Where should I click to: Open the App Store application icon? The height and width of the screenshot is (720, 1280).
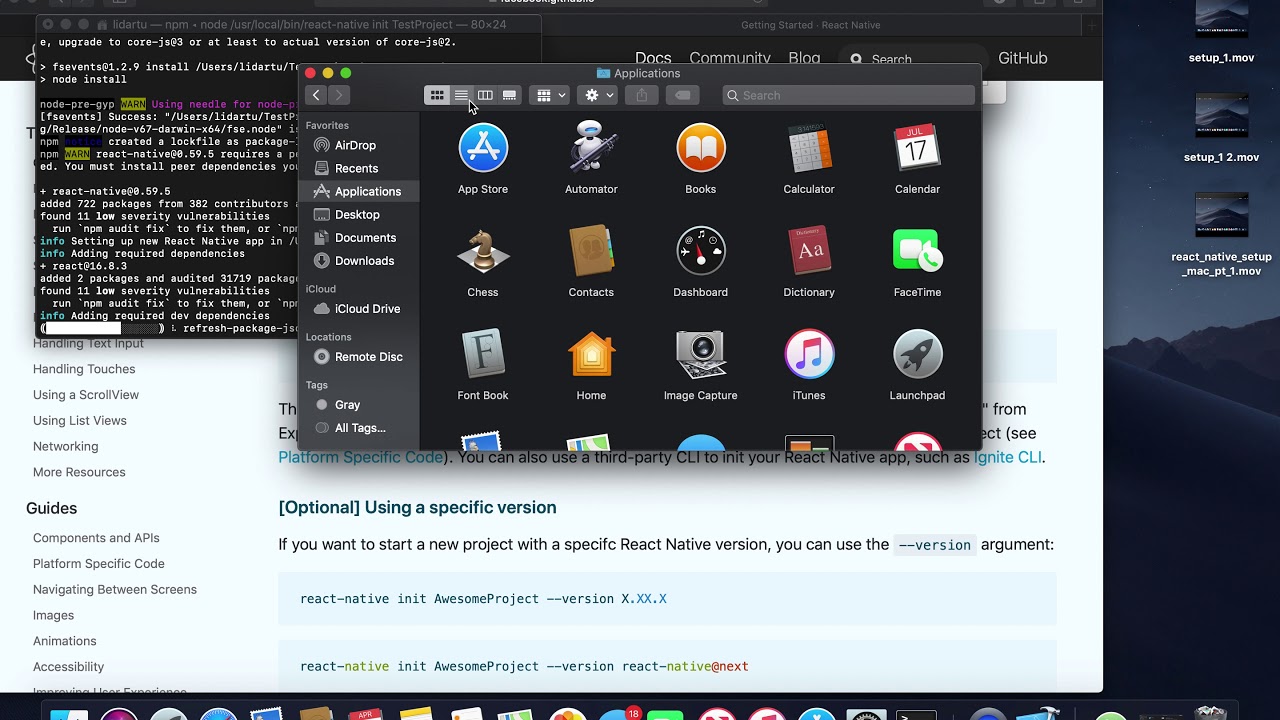pyautogui.click(x=483, y=148)
